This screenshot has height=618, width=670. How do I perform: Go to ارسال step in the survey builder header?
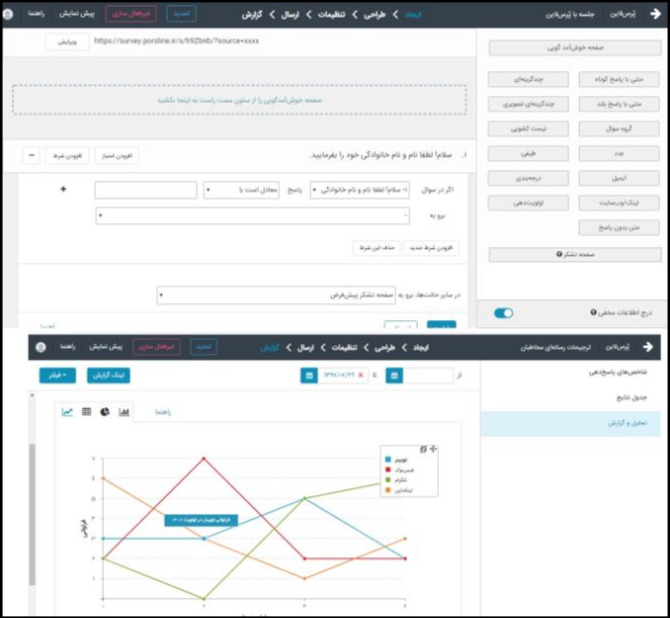point(290,15)
